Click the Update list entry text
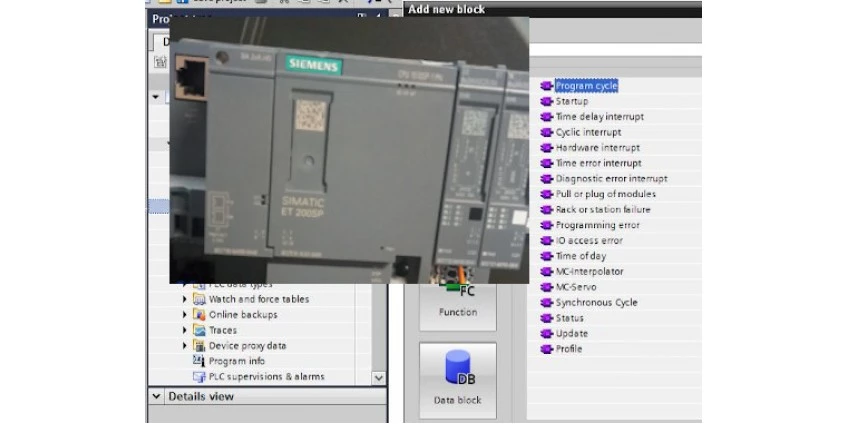Viewport: 848px width, 424px height. click(x=572, y=334)
